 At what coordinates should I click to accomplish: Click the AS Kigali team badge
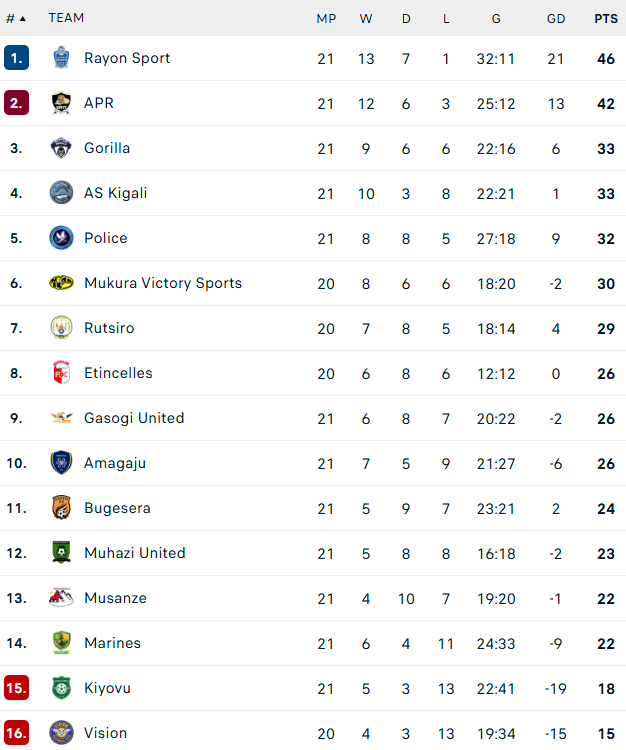61,193
